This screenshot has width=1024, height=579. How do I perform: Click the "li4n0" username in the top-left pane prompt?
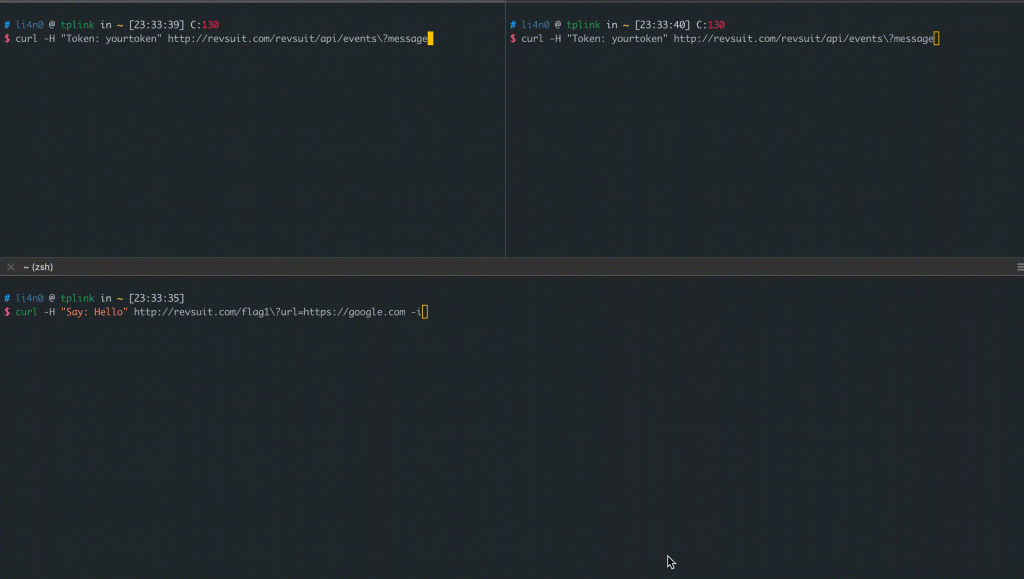29,25
